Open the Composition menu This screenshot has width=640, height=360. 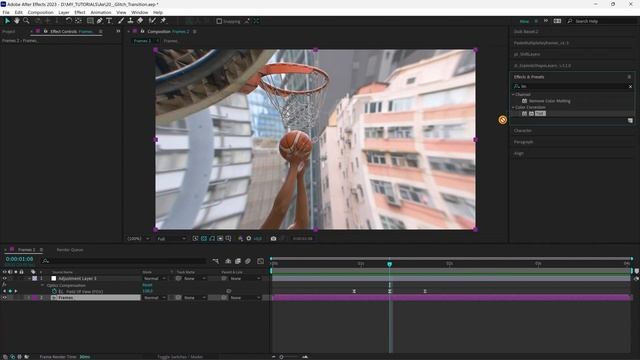40,12
